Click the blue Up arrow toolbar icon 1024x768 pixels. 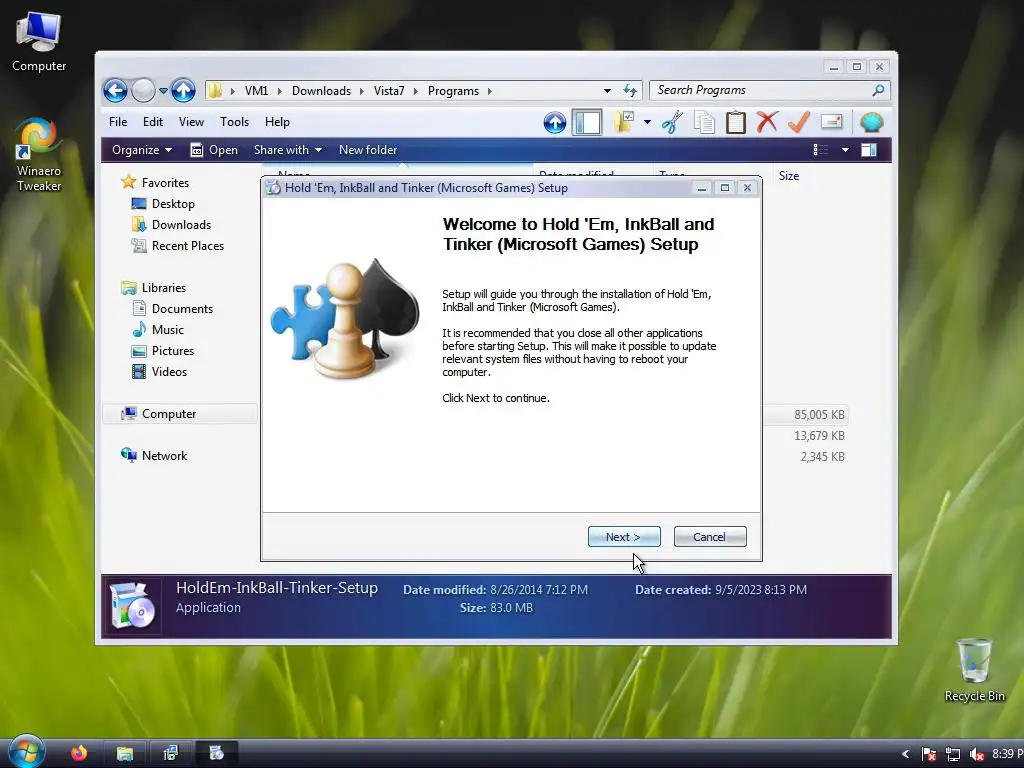555,122
